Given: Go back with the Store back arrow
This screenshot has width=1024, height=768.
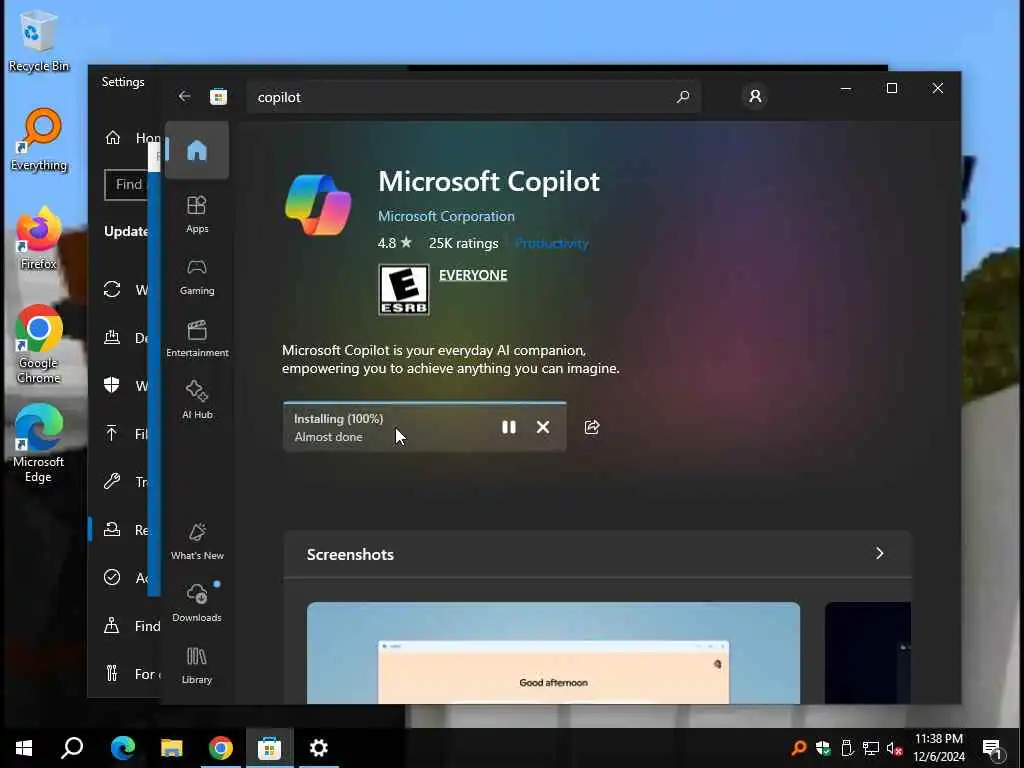Looking at the screenshot, I should 184,97.
